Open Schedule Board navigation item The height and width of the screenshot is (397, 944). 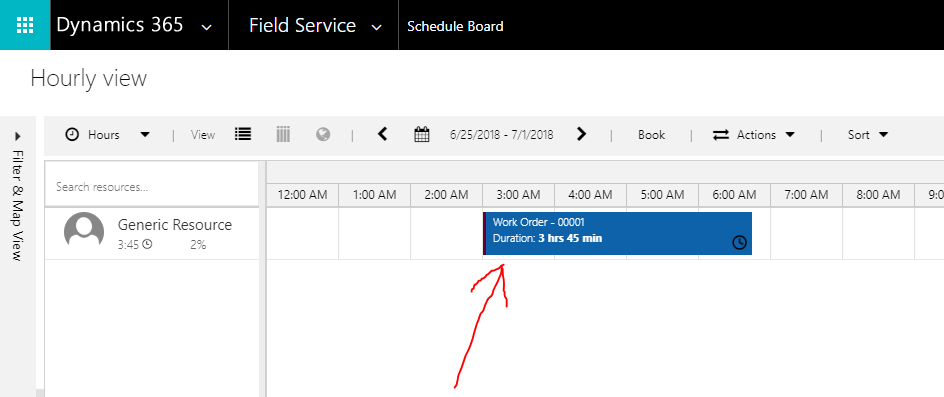455,26
